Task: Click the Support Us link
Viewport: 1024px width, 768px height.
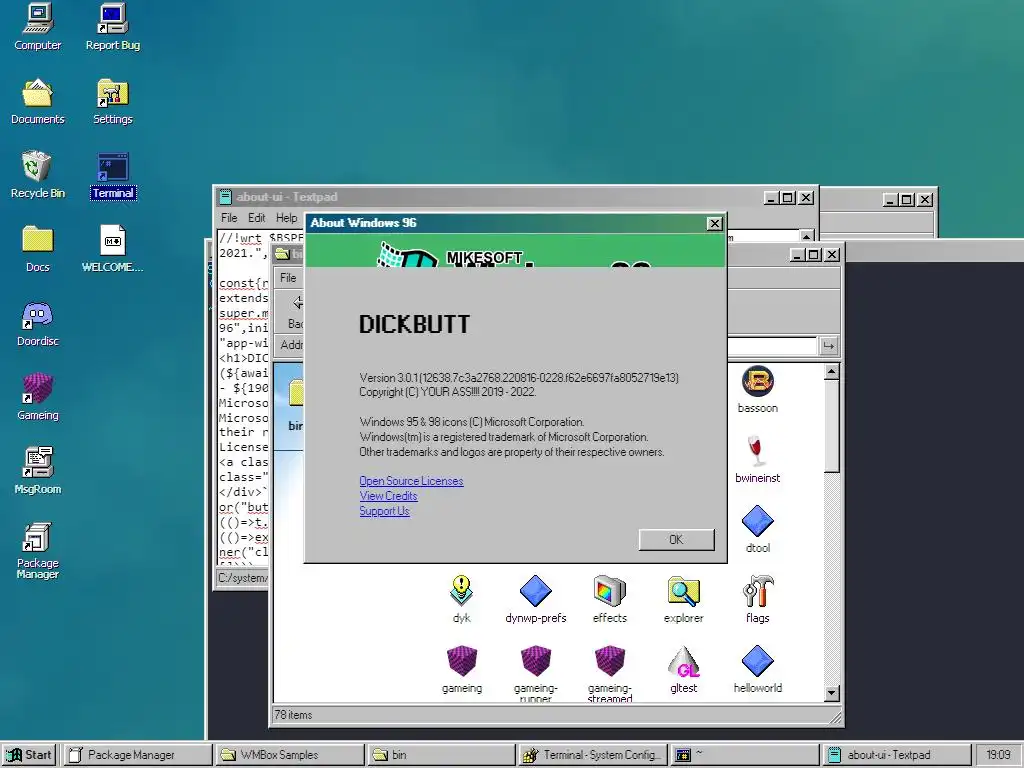Action: tap(384, 511)
